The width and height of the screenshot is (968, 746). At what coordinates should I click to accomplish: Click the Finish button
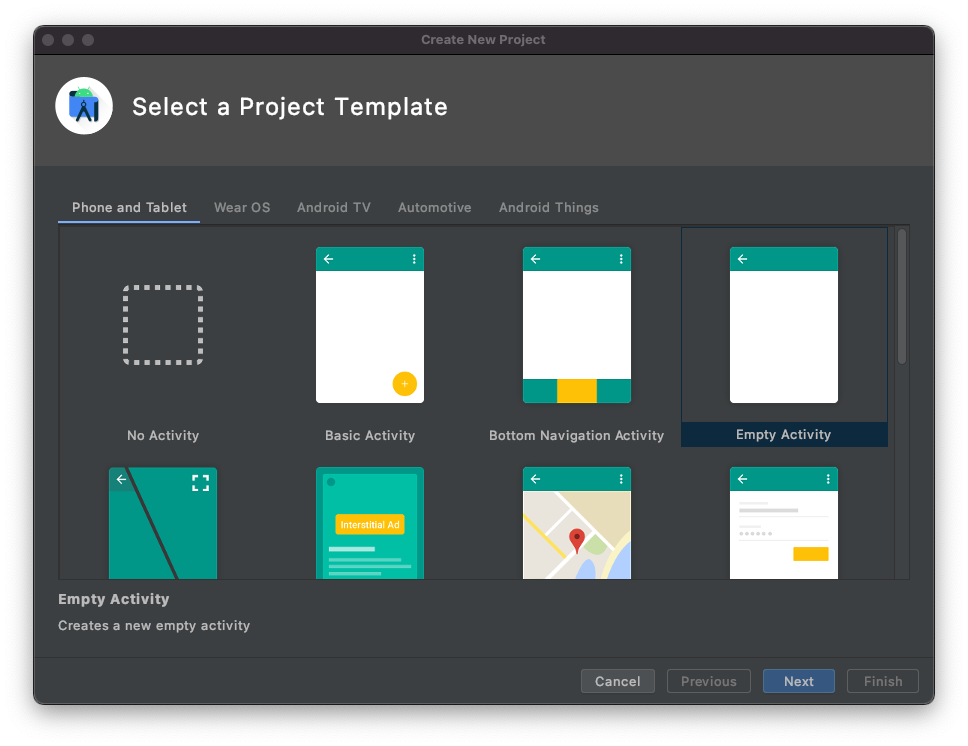883,681
